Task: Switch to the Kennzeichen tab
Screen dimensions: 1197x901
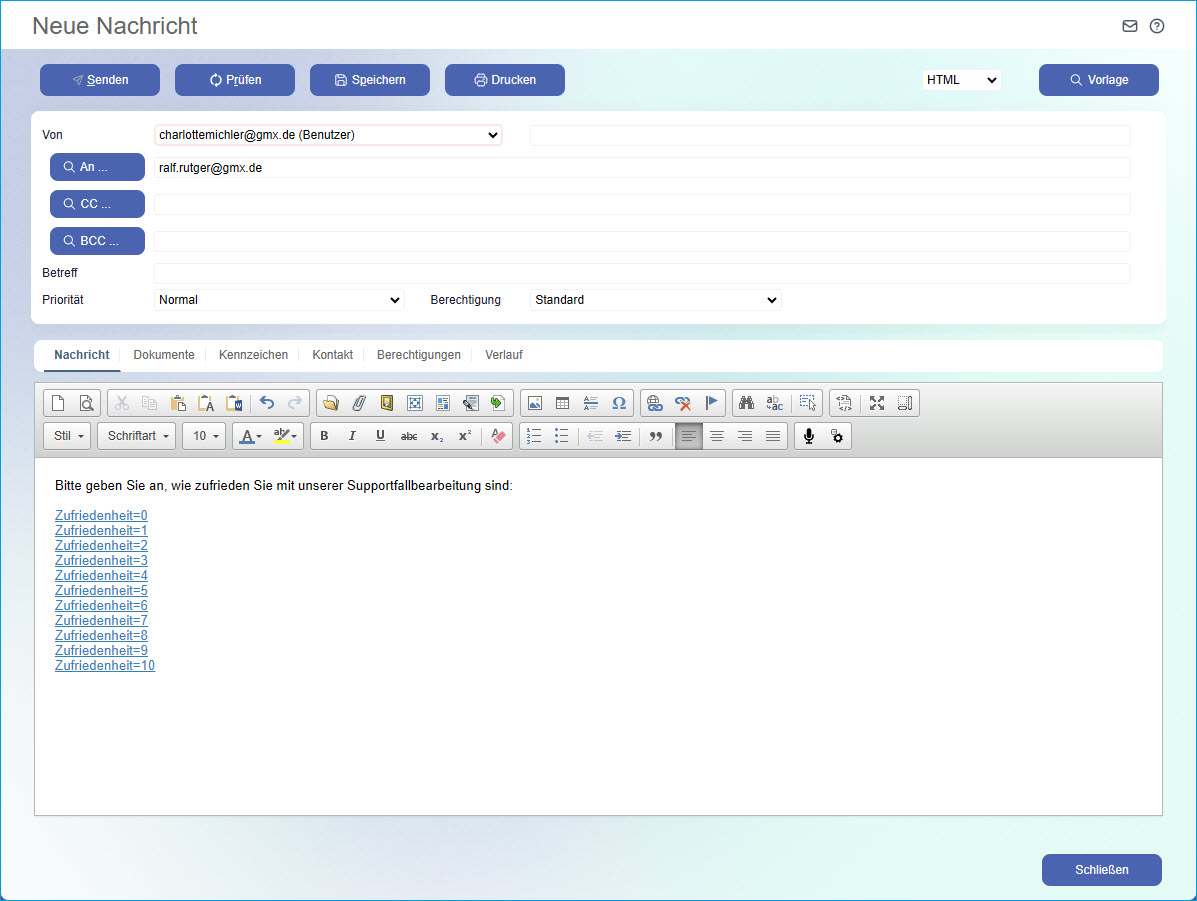Action: click(253, 355)
